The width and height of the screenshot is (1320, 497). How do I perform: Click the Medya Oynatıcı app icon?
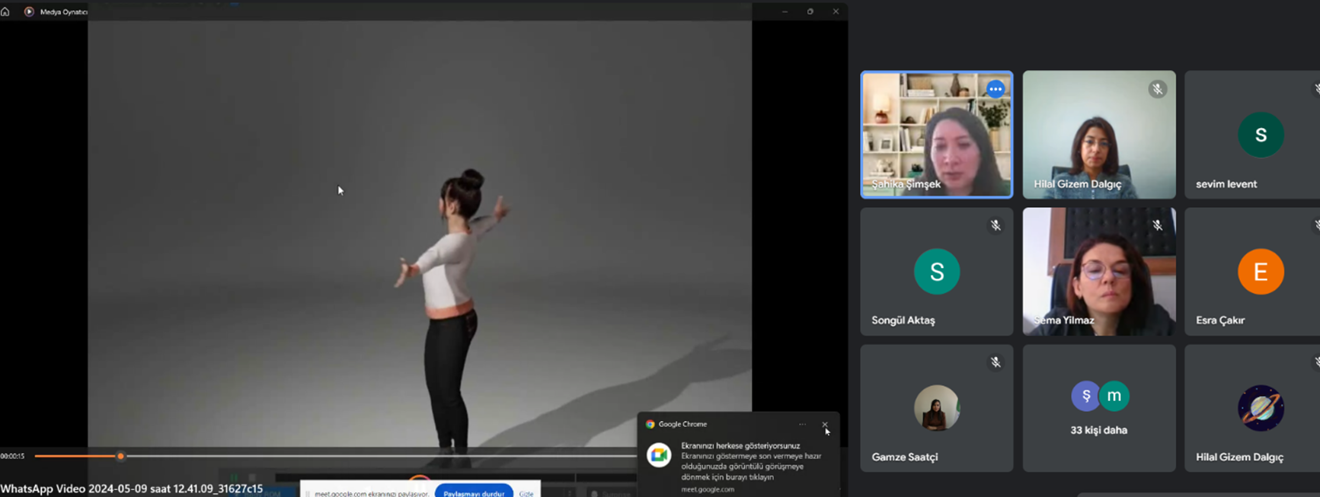[x=29, y=12]
